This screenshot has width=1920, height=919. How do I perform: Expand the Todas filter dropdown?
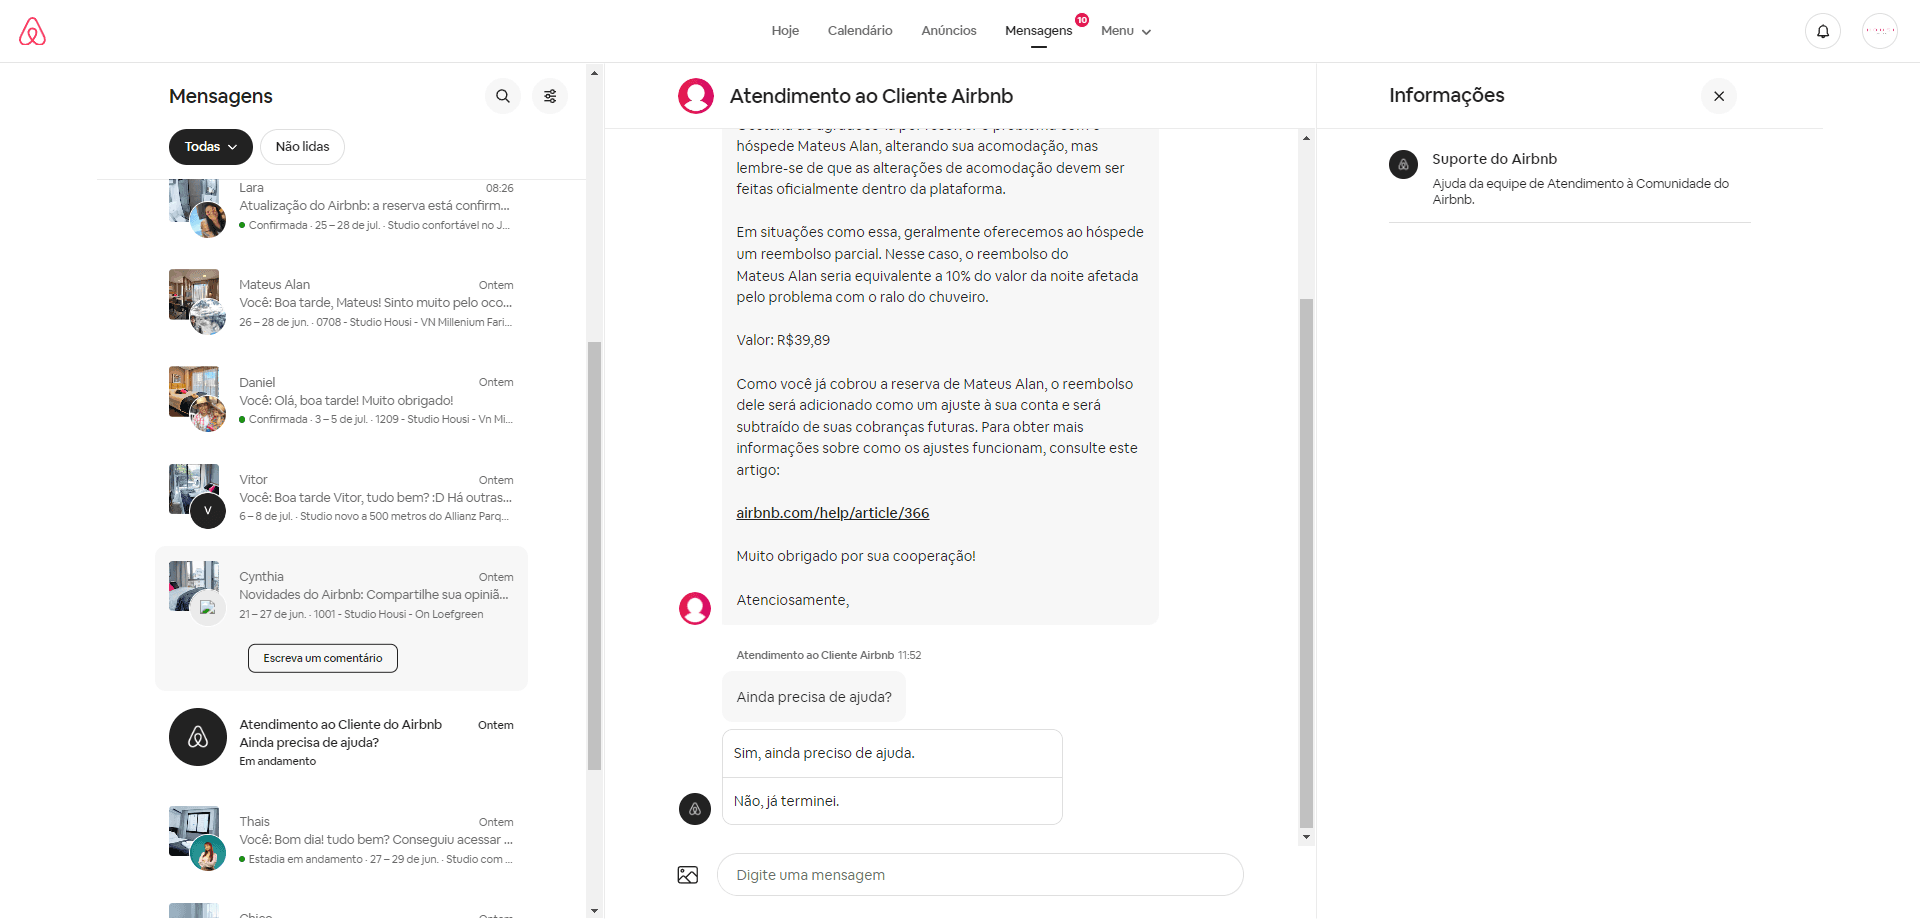[x=211, y=147]
